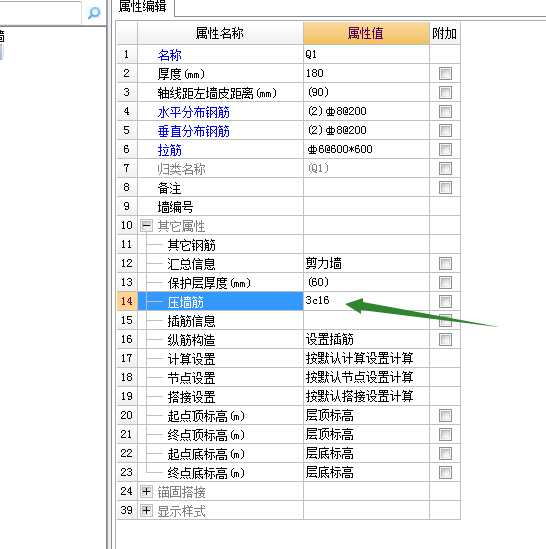Click the 剪力墙 value for 汇总信息
The height and width of the screenshot is (549, 546).
pyautogui.click(x=366, y=263)
